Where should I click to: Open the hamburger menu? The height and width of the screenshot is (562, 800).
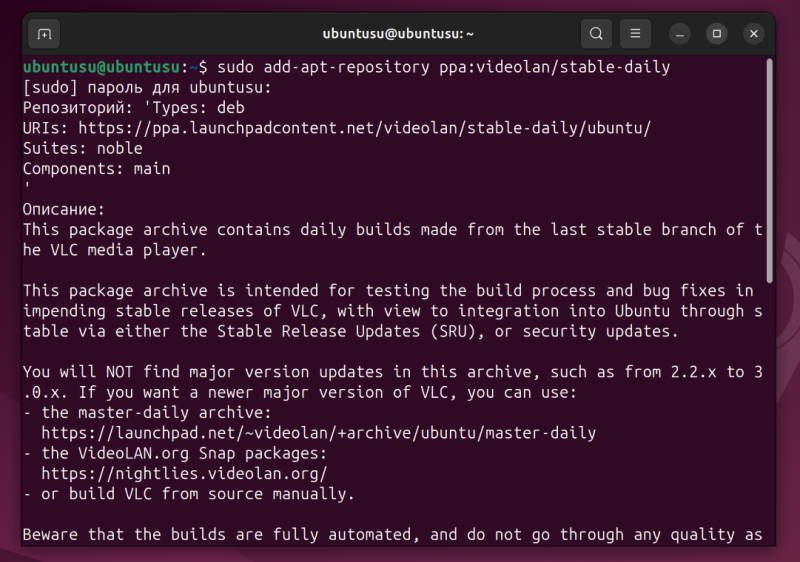tap(634, 34)
